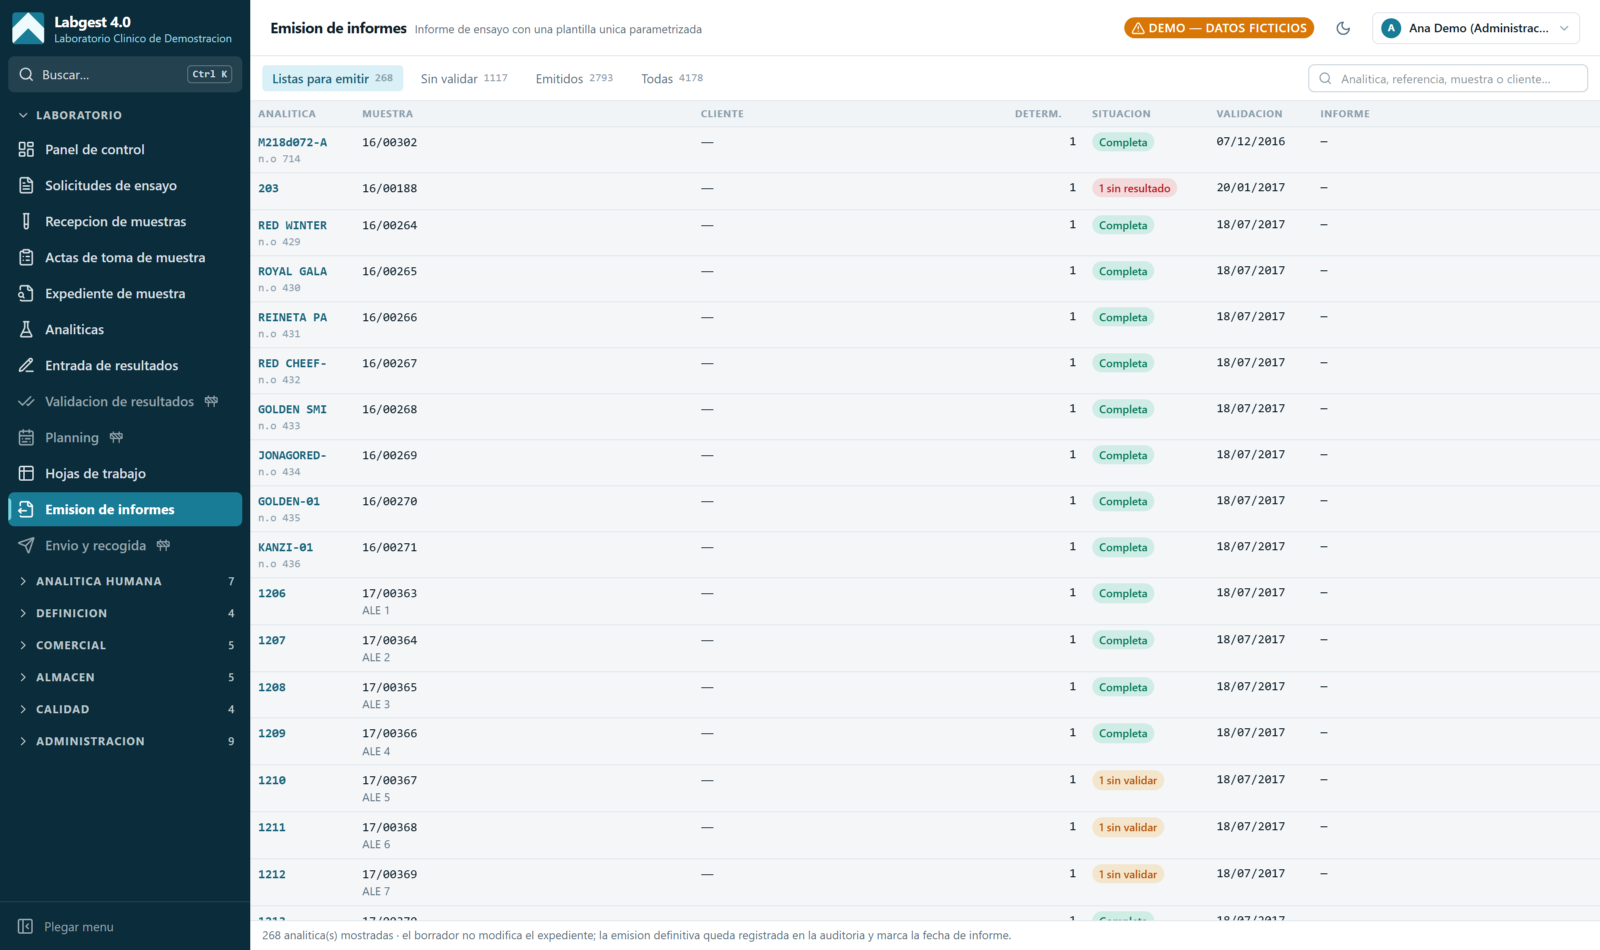Expand the ANALITICA HUMANA section
The width and height of the screenshot is (1600, 950).
124,581
